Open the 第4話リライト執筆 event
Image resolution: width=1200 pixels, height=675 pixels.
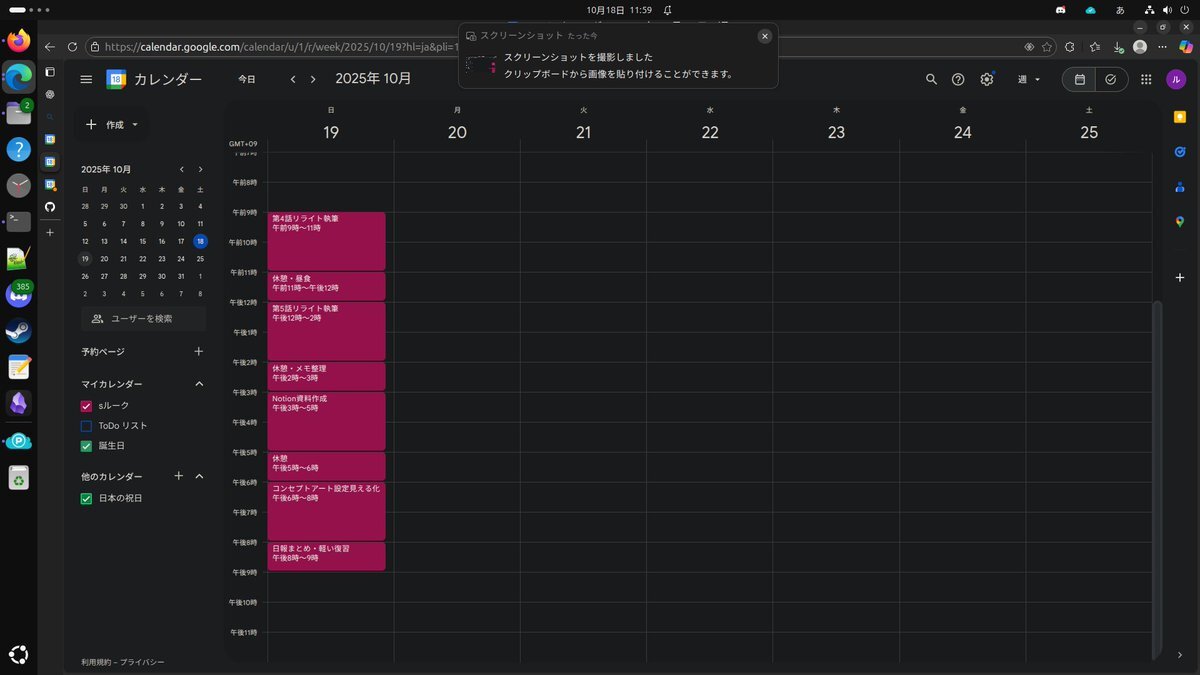(326, 241)
